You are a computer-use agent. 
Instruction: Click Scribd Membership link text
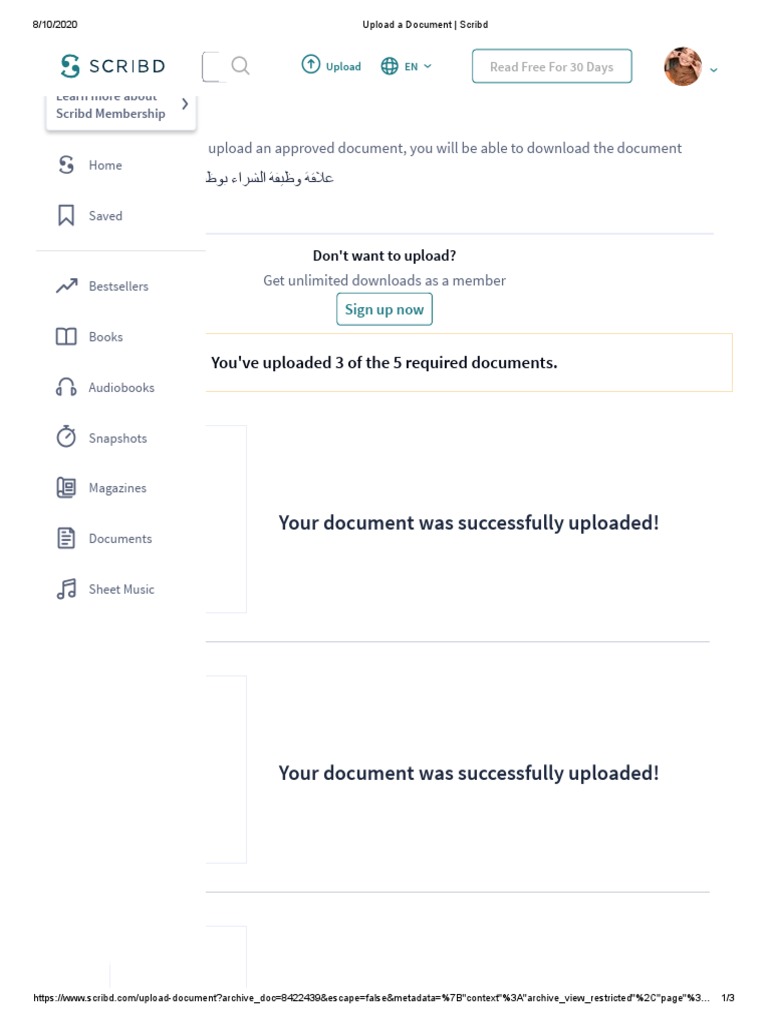click(110, 114)
